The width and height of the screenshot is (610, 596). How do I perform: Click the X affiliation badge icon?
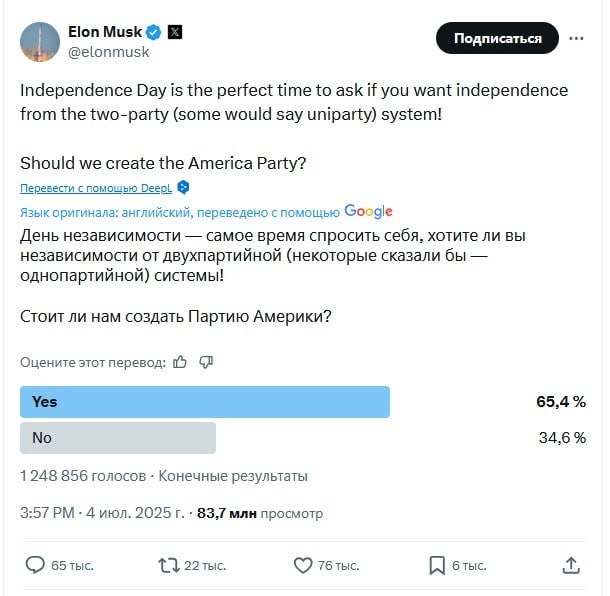pos(174,31)
